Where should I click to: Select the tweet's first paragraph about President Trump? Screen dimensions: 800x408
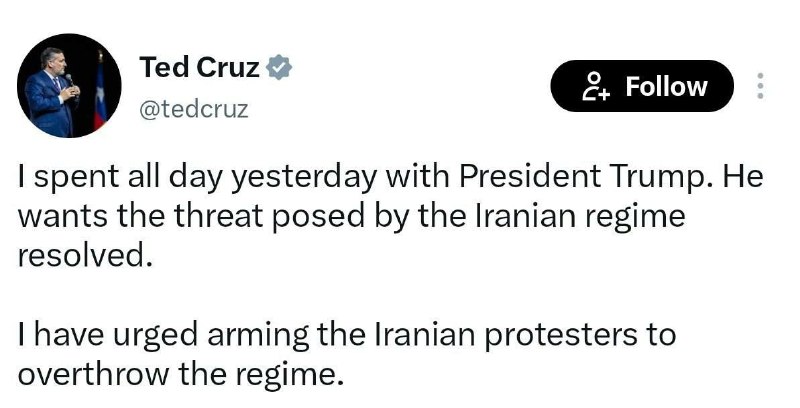tap(391, 216)
